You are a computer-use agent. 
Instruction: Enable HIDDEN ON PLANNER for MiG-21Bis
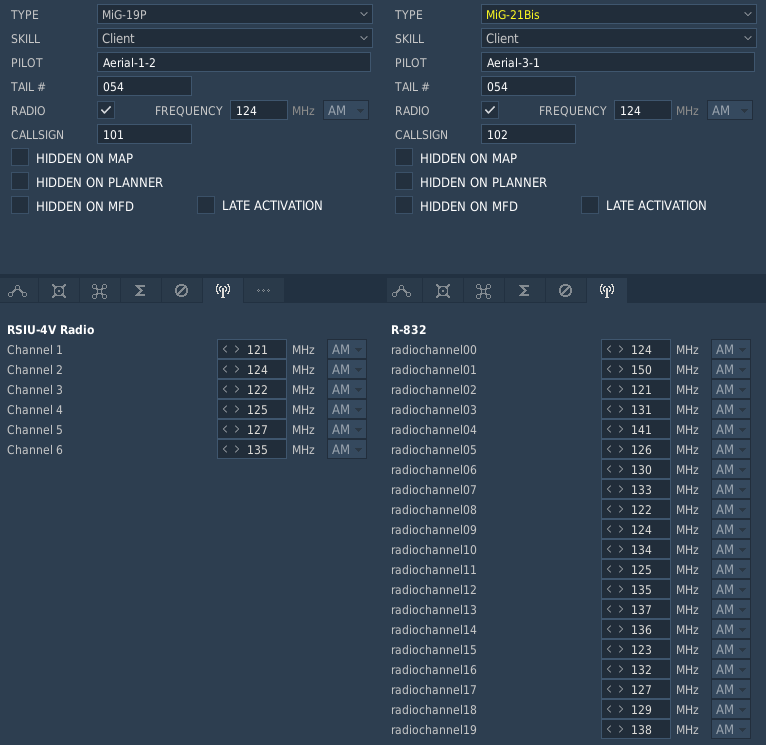404,182
